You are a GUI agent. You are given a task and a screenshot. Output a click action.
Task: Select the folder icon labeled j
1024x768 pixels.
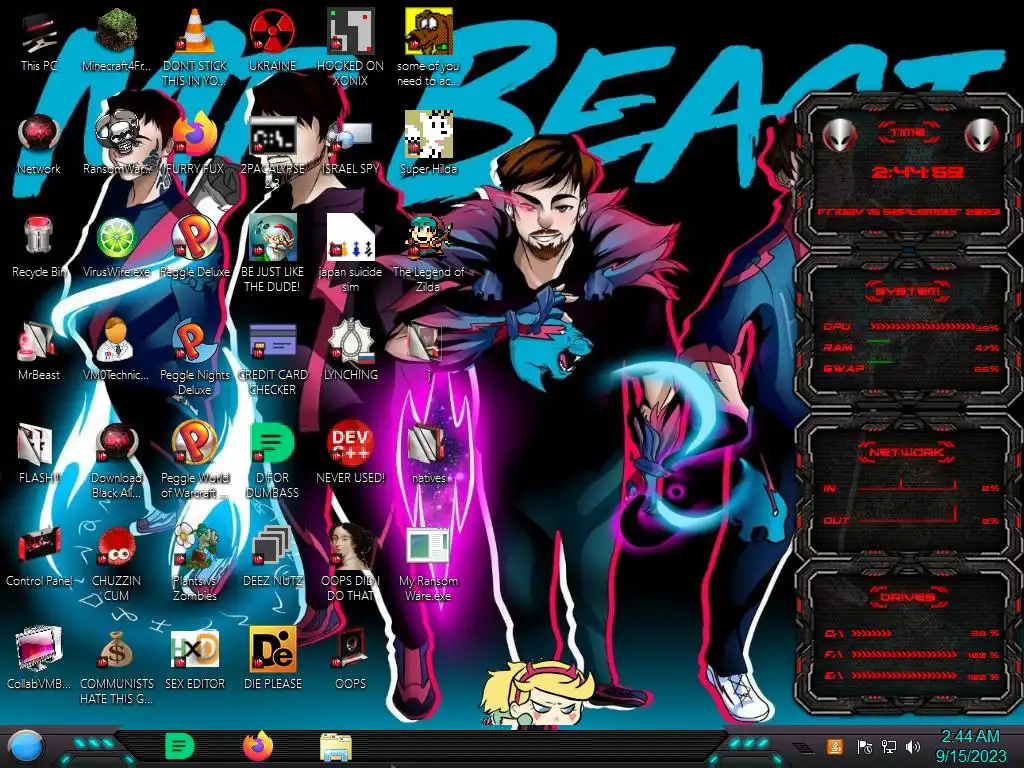(426, 341)
